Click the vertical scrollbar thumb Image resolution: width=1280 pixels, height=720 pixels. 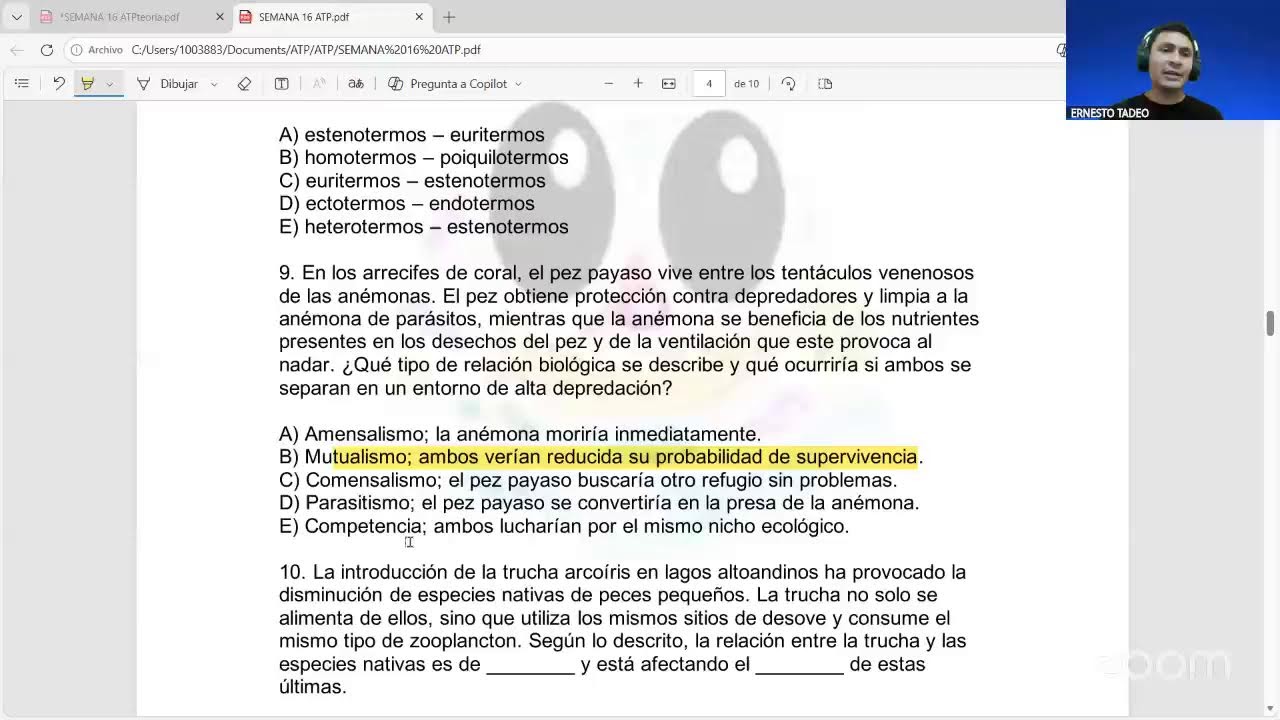(1271, 324)
